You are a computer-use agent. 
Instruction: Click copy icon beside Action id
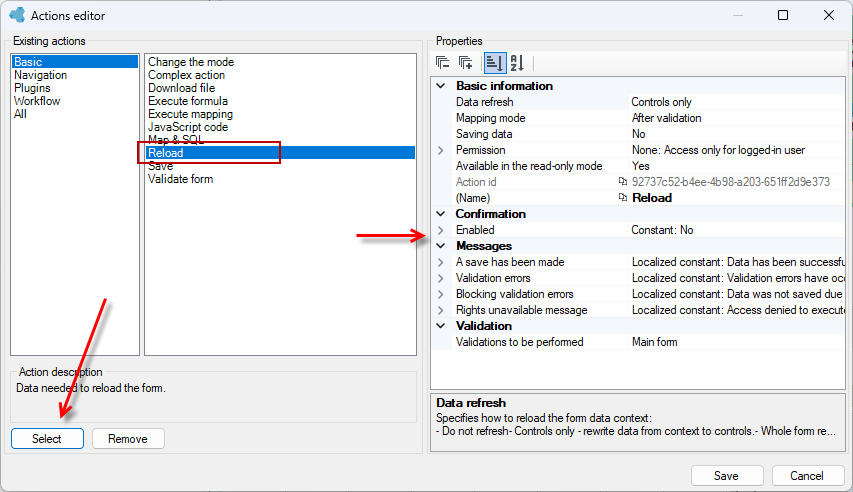pyautogui.click(x=623, y=182)
